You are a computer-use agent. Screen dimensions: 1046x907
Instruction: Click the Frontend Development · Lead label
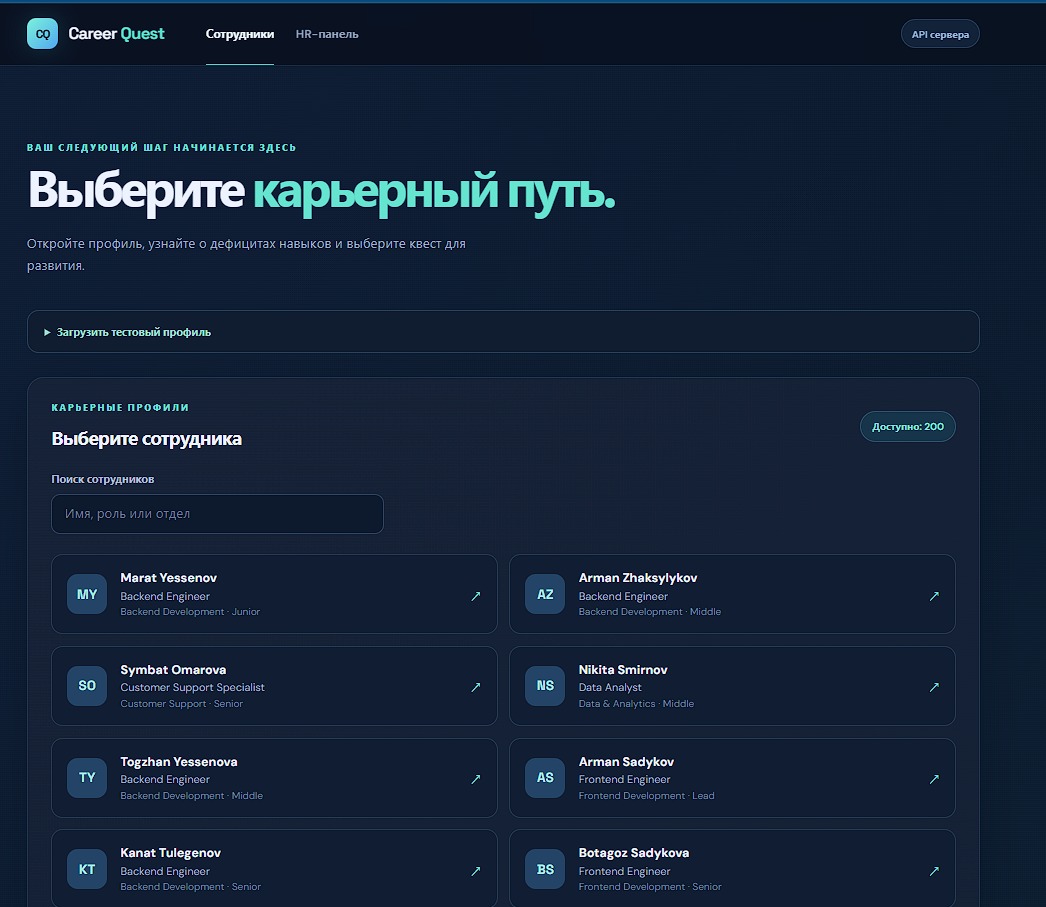(646, 796)
